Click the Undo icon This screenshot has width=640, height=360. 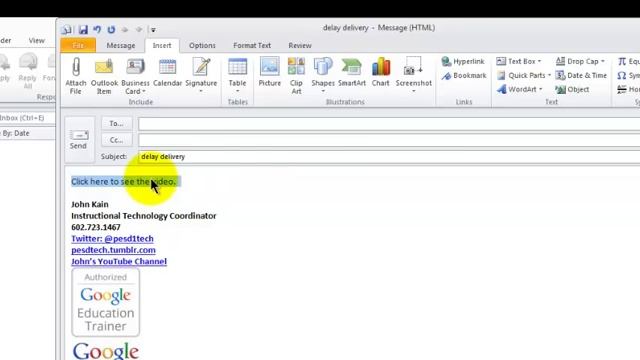pos(97,29)
